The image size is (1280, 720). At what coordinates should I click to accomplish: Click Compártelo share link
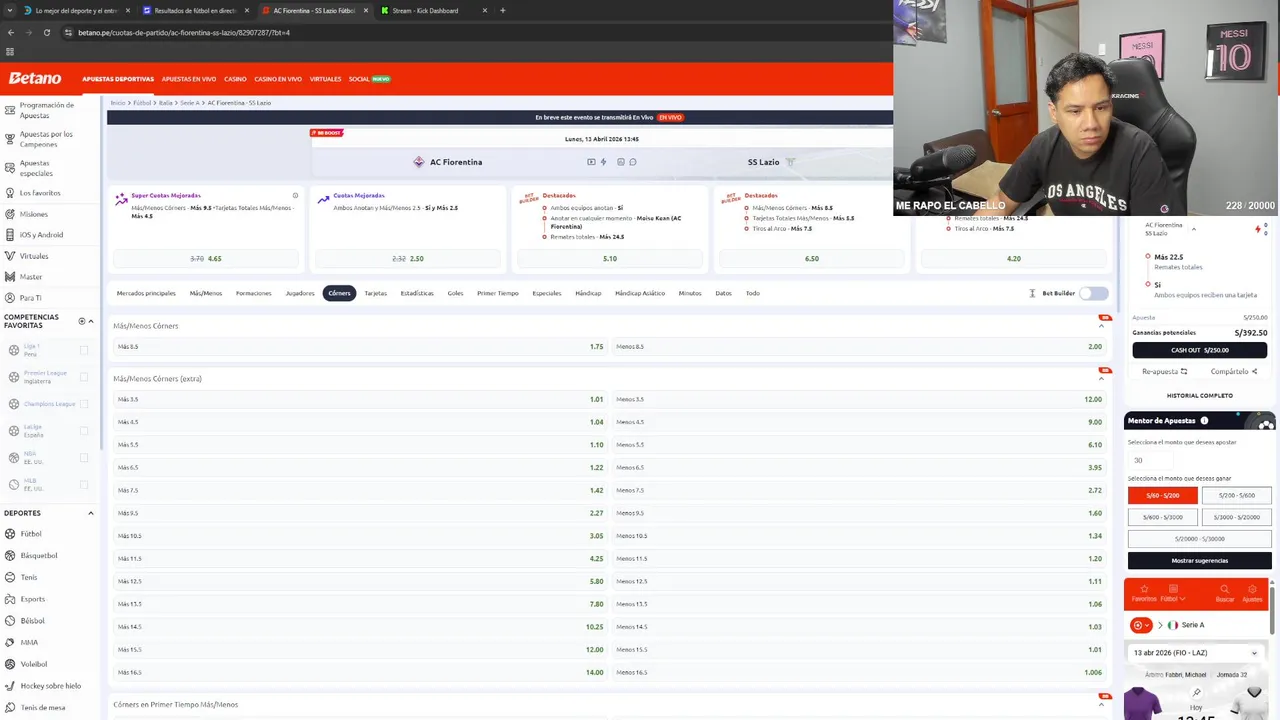(1234, 372)
